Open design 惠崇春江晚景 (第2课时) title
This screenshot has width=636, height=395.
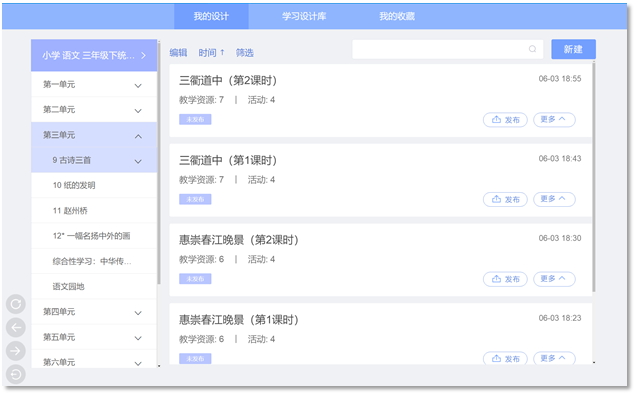[x=239, y=240]
